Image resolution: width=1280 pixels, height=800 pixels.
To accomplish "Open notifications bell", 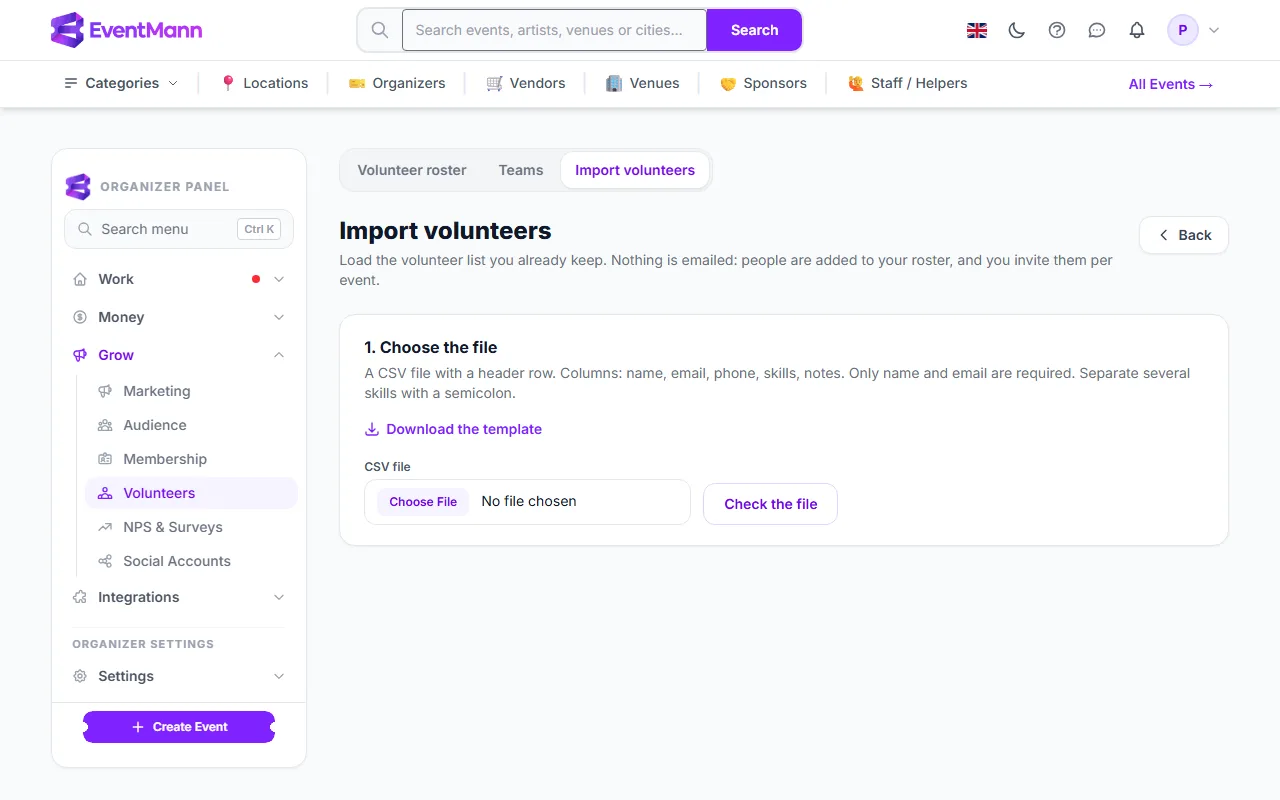I will pyautogui.click(x=1137, y=30).
